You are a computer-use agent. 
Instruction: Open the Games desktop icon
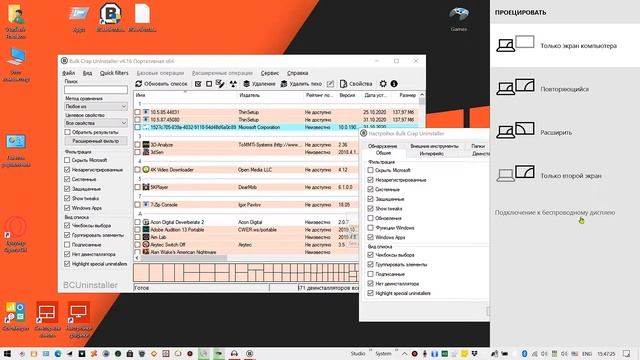tap(459, 19)
